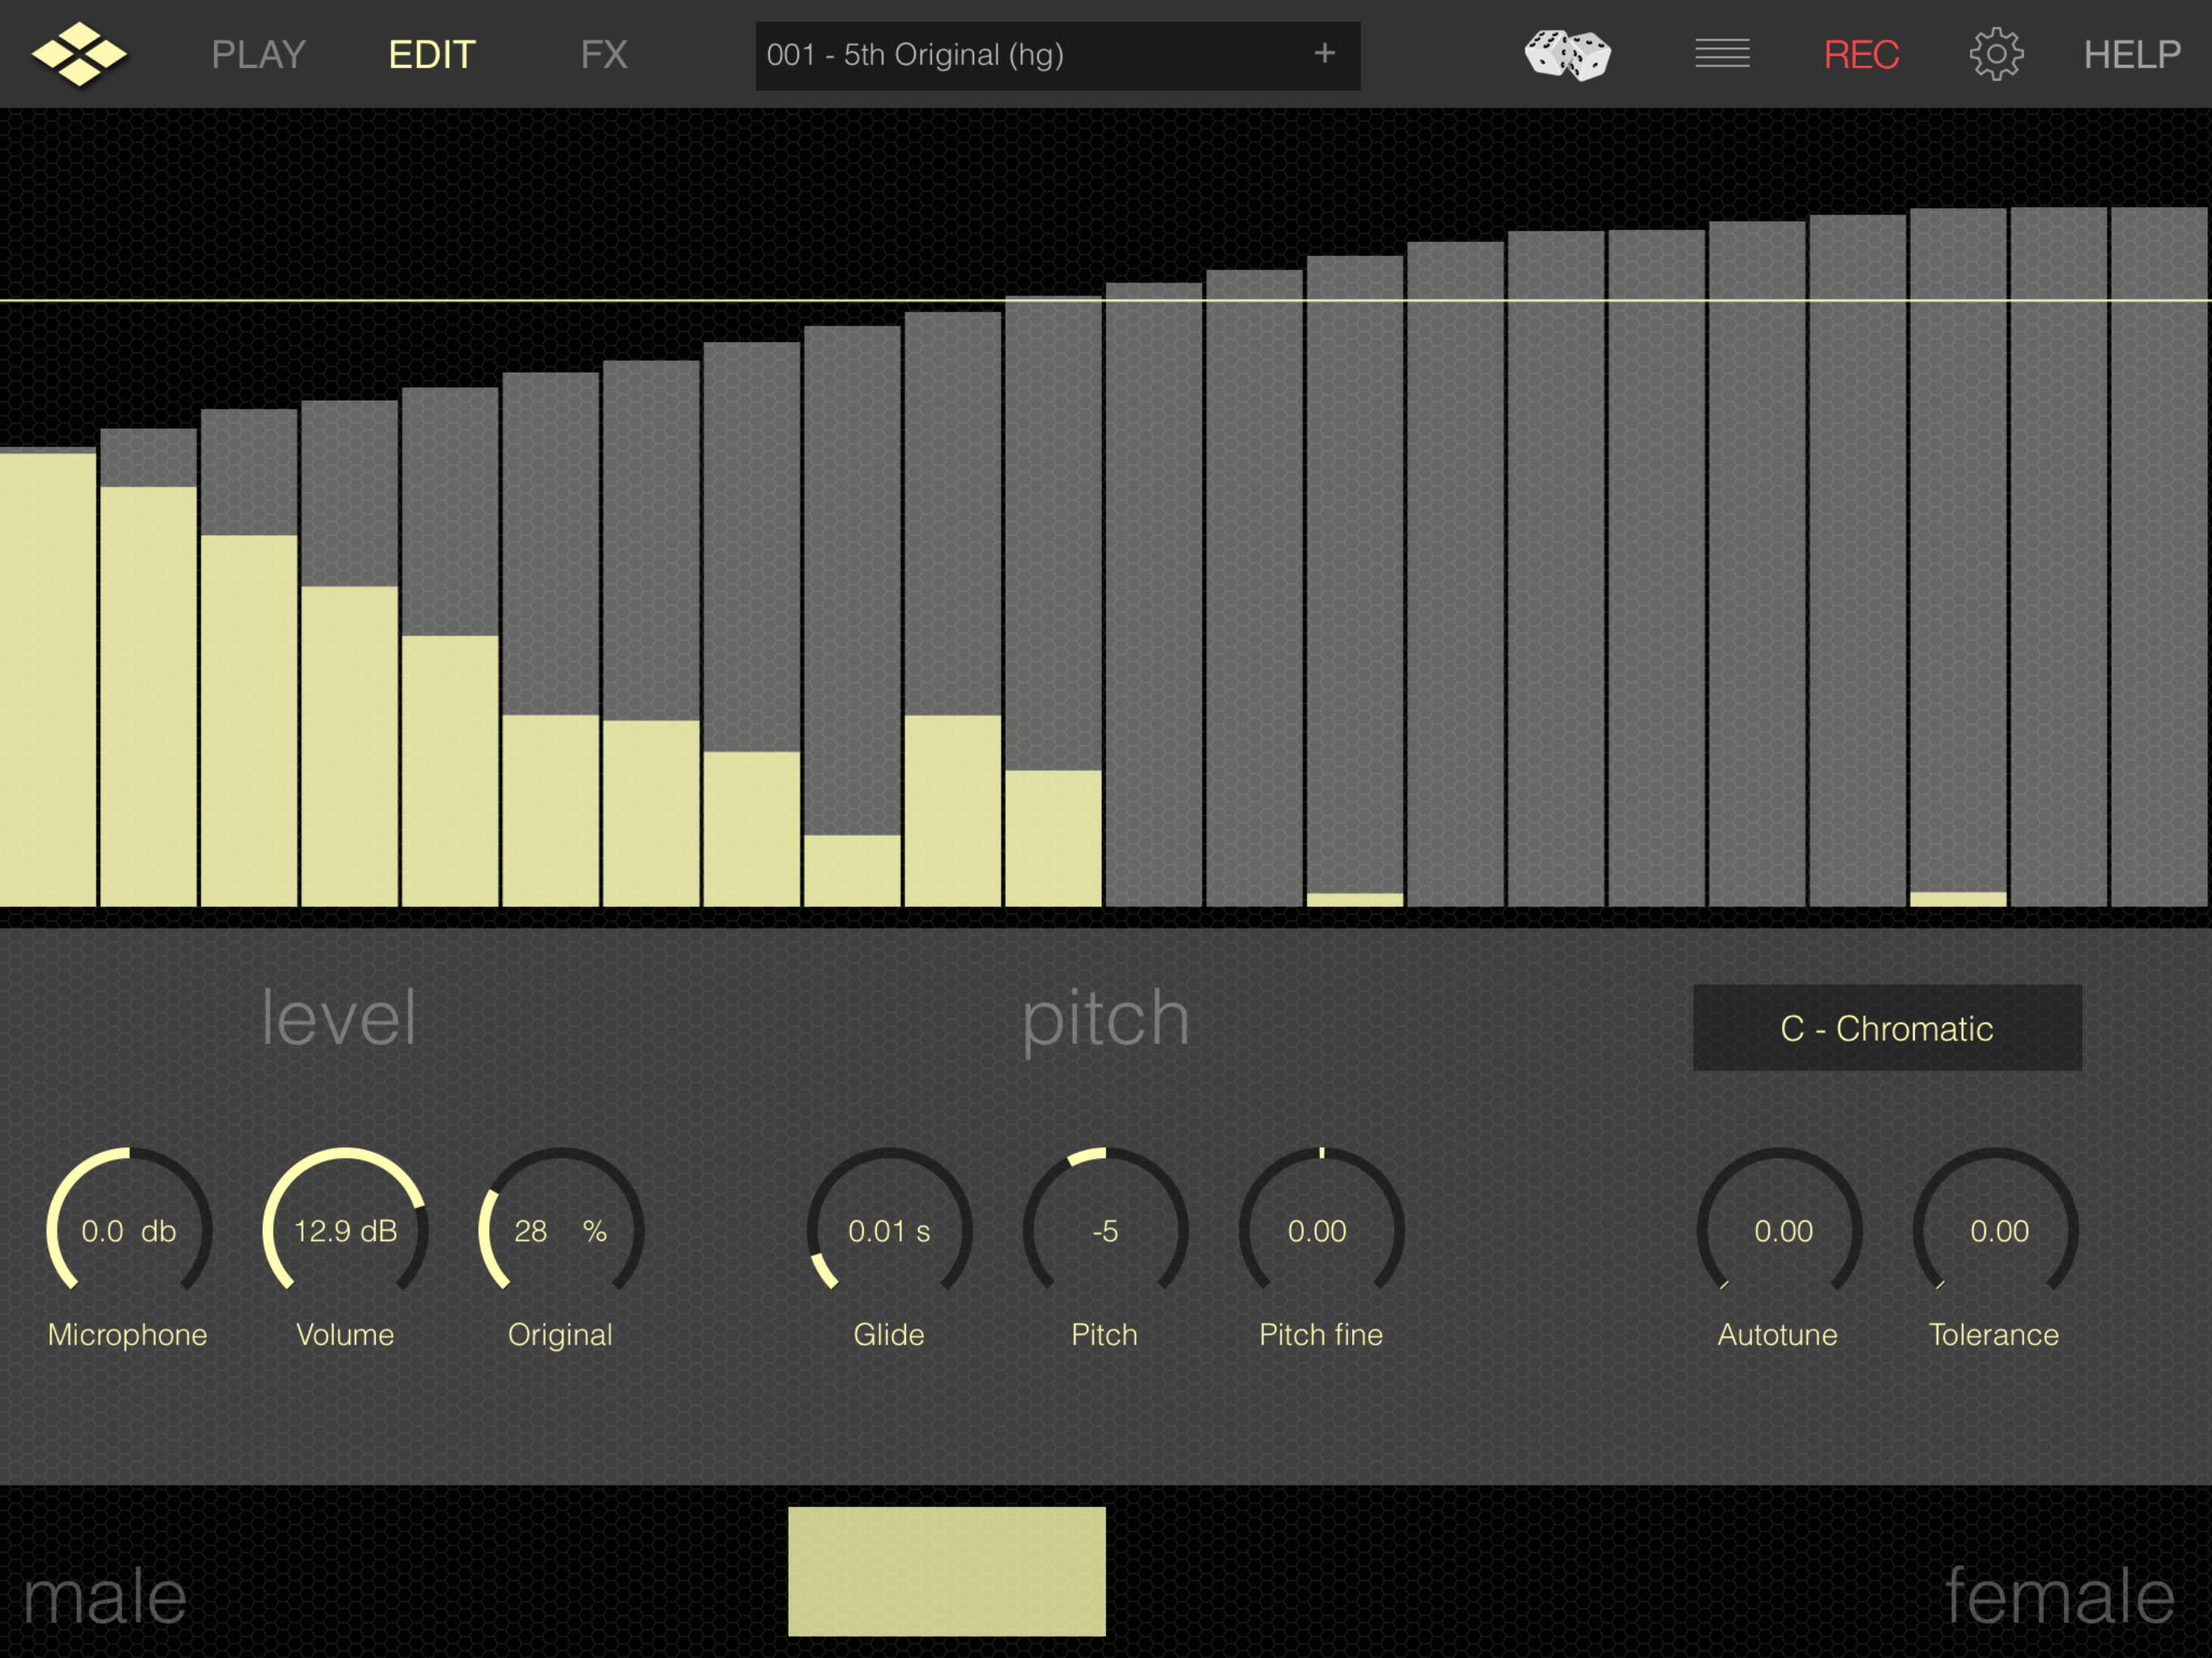Screen dimensions: 2212x1658
Task: Randomize preset with the dice icon
Action: point(1567,54)
